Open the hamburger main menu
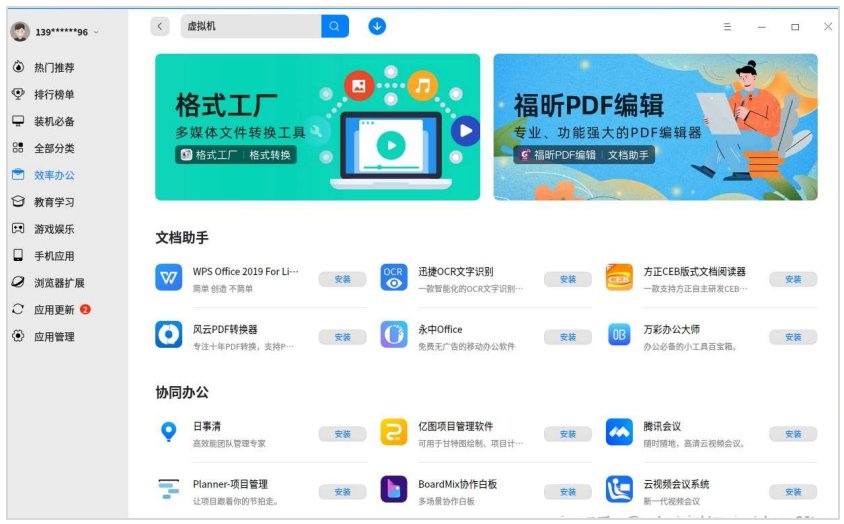Image resolution: width=844 pixels, height=524 pixels. coord(727,27)
